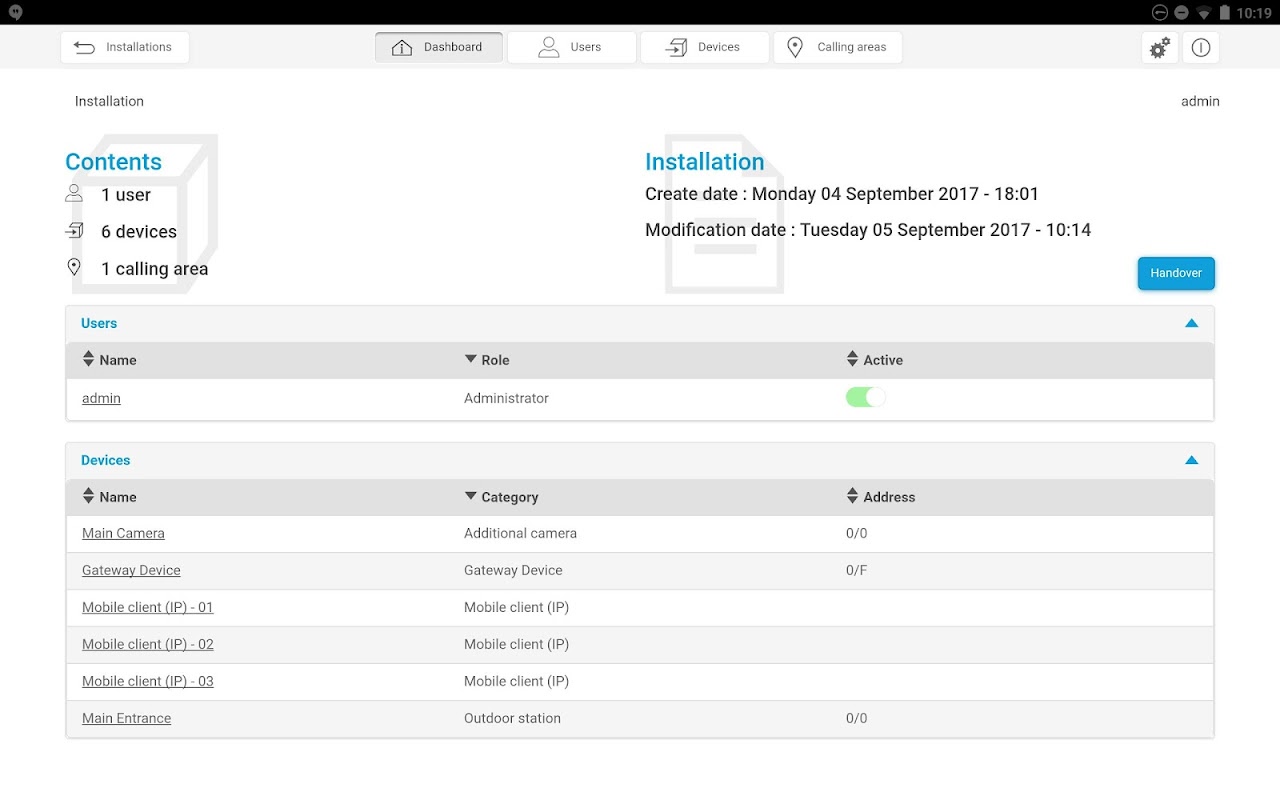The image size is (1280, 800).
Task: Click the user icon beside '1 user'
Action: (74, 193)
